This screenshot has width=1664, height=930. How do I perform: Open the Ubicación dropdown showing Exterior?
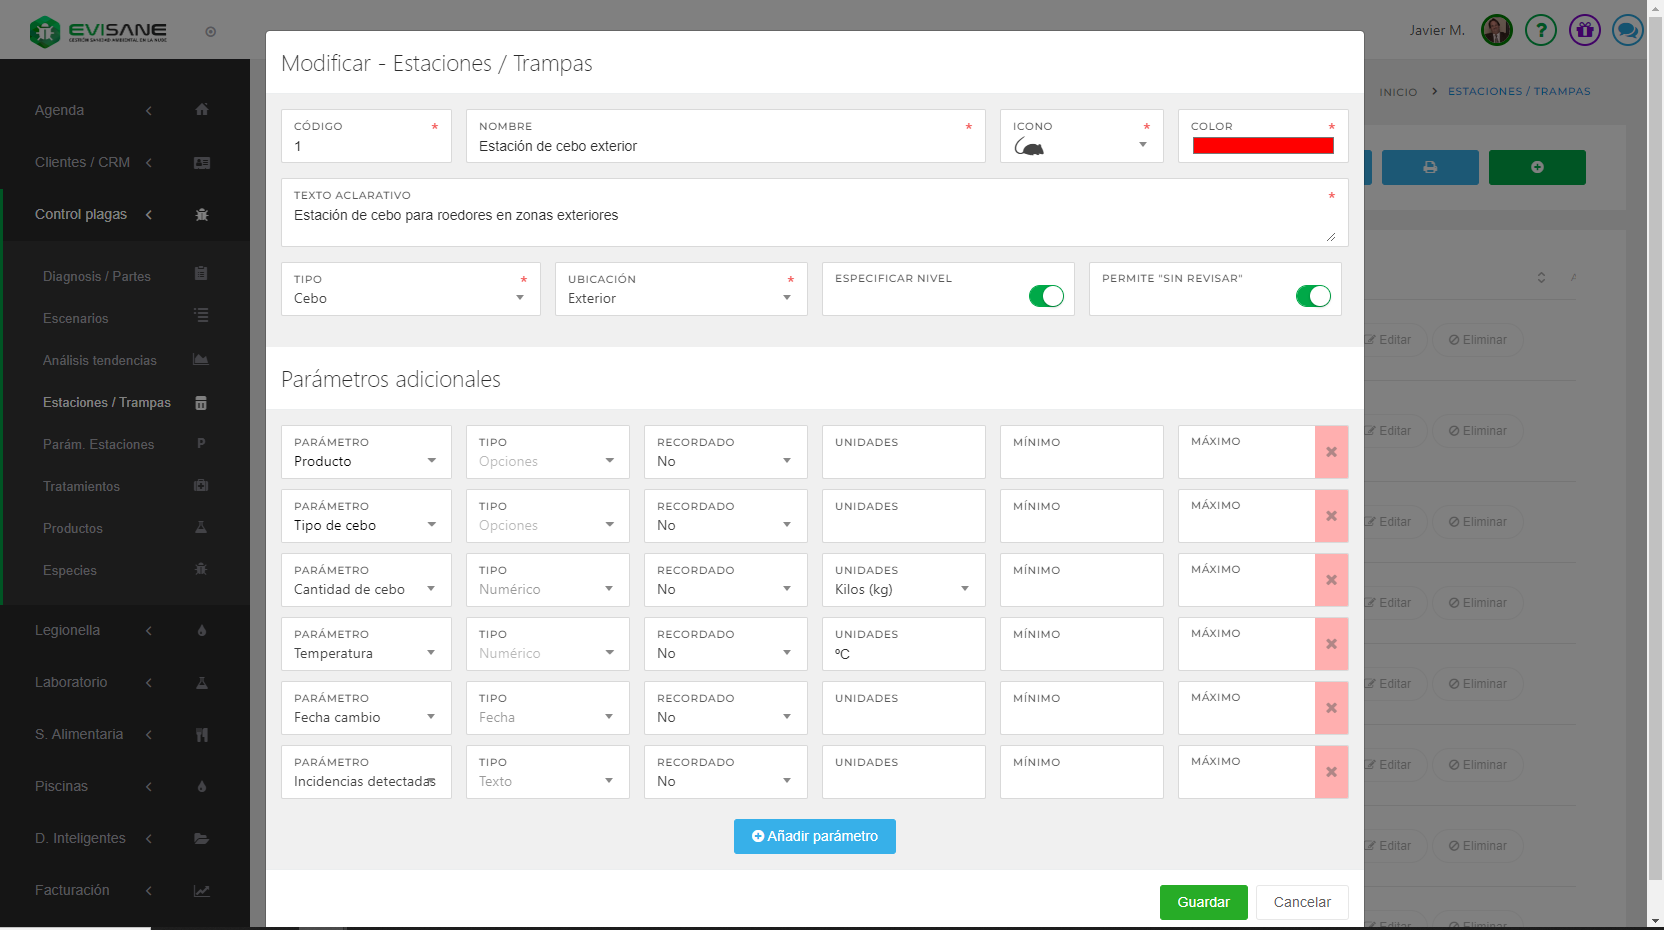680,298
